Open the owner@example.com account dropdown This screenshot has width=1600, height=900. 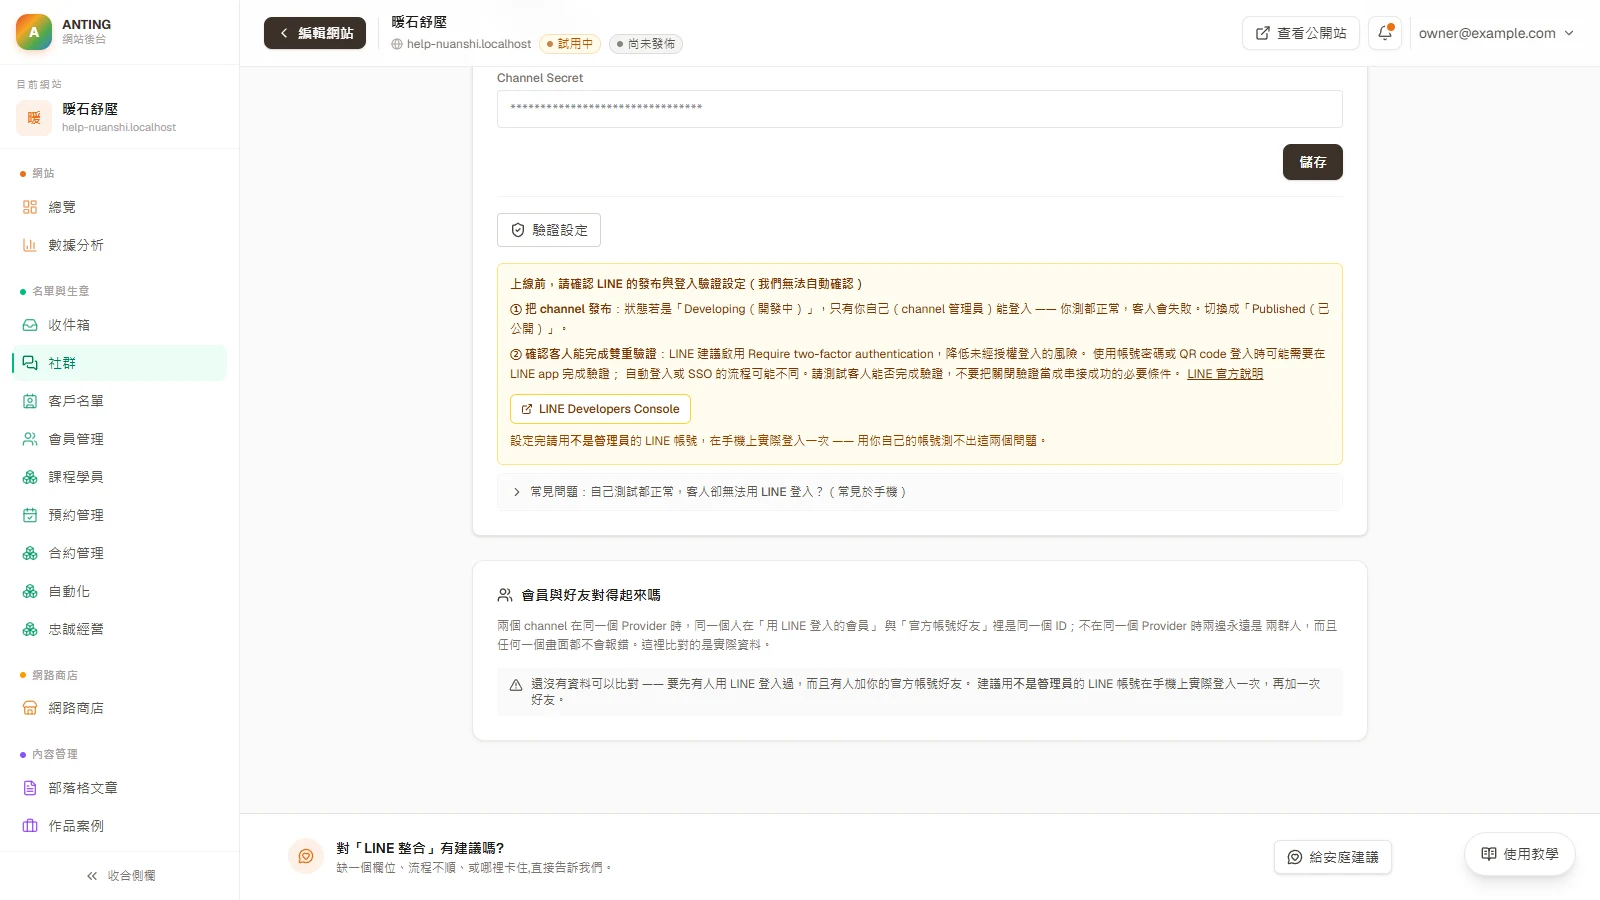[x=1496, y=33]
